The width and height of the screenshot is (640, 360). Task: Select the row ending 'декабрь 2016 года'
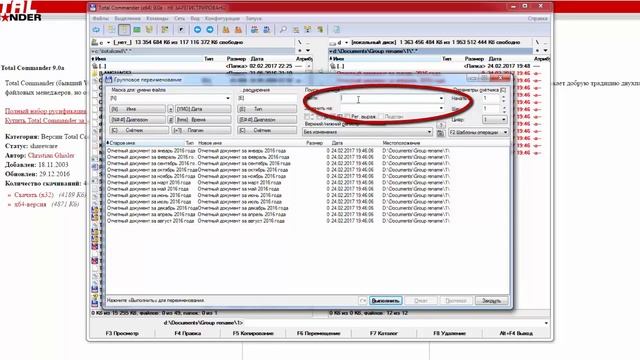point(278,208)
